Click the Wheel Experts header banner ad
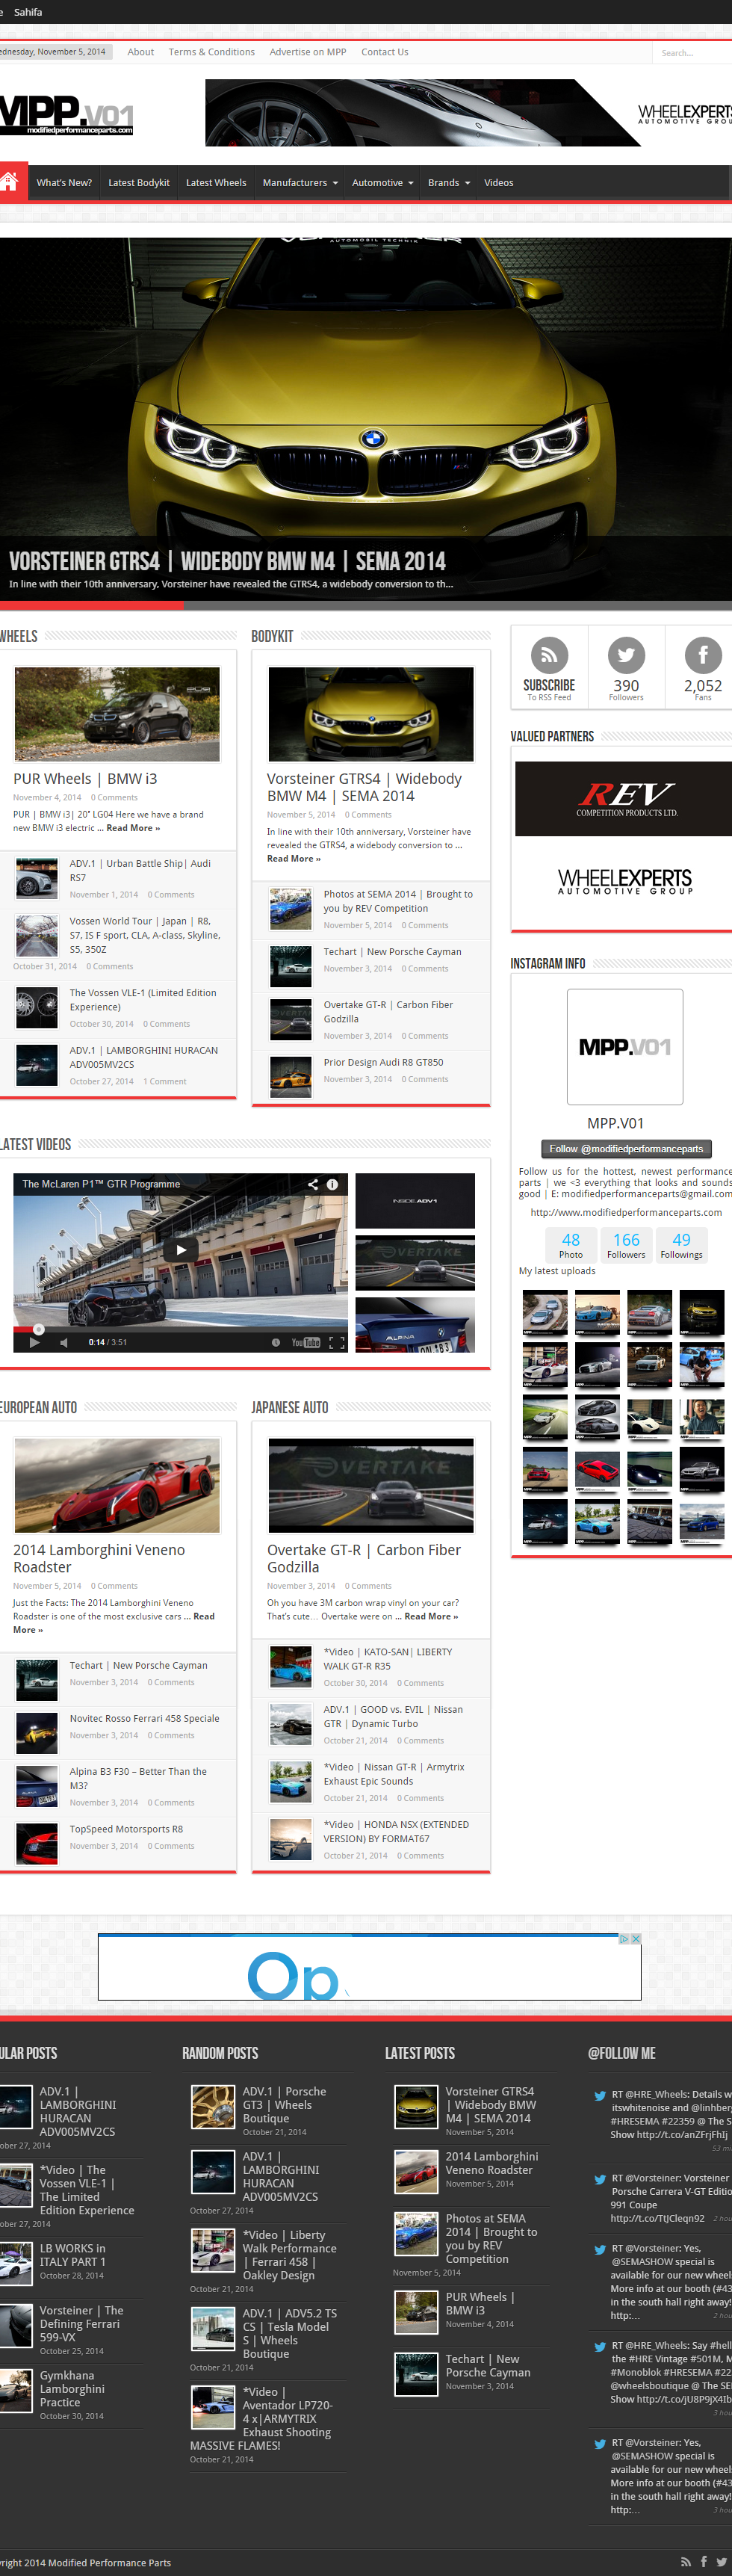The image size is (732, 2576). coord(468,113)
